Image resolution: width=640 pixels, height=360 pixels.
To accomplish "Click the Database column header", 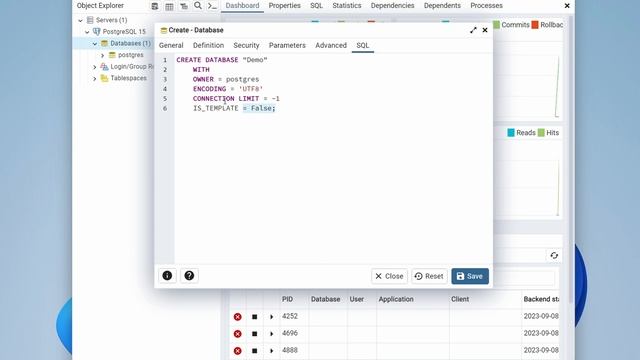I will [326, 299].
